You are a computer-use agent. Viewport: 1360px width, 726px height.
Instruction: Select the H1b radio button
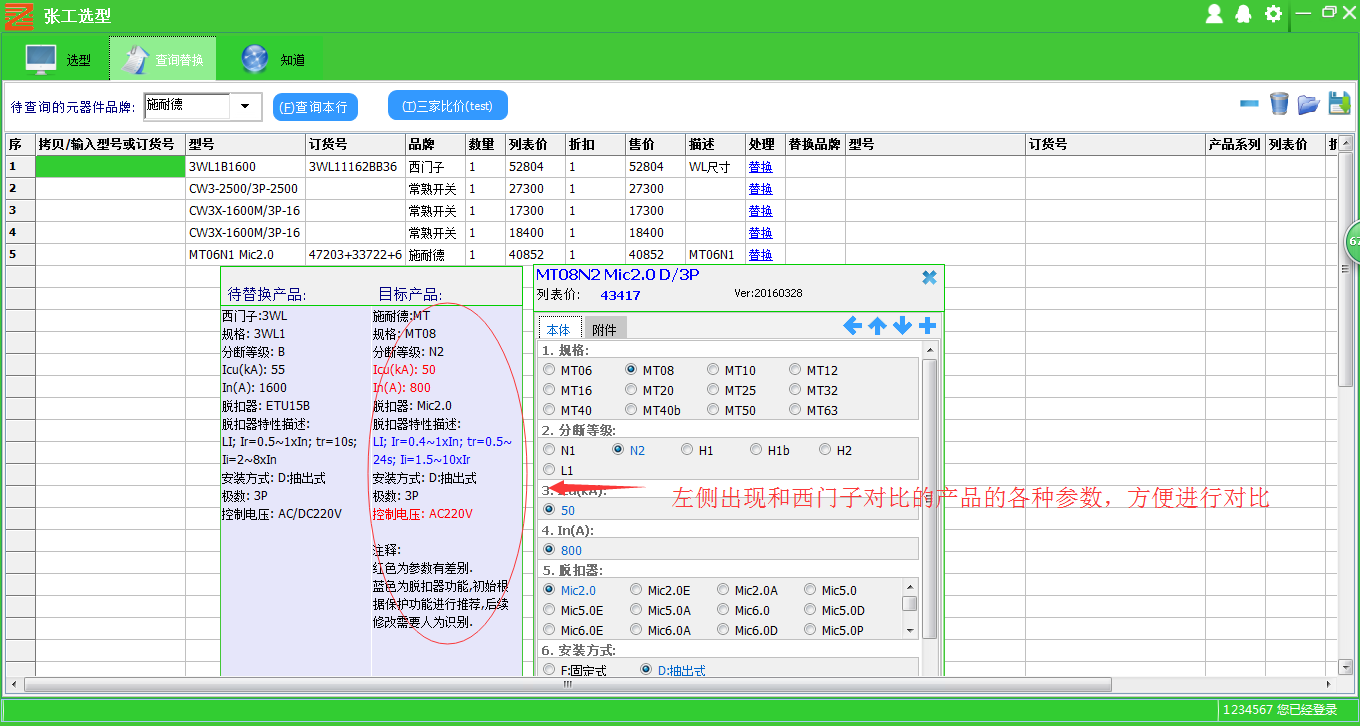click(756, 450)
